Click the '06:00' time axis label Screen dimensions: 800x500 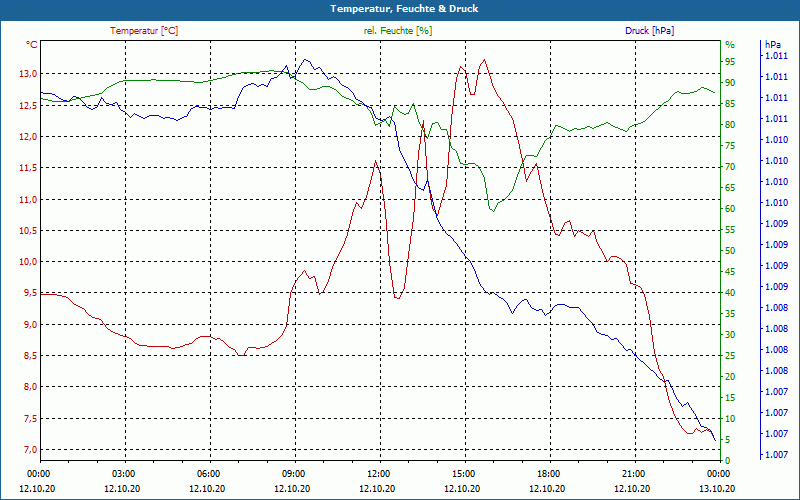pos(208,473)
